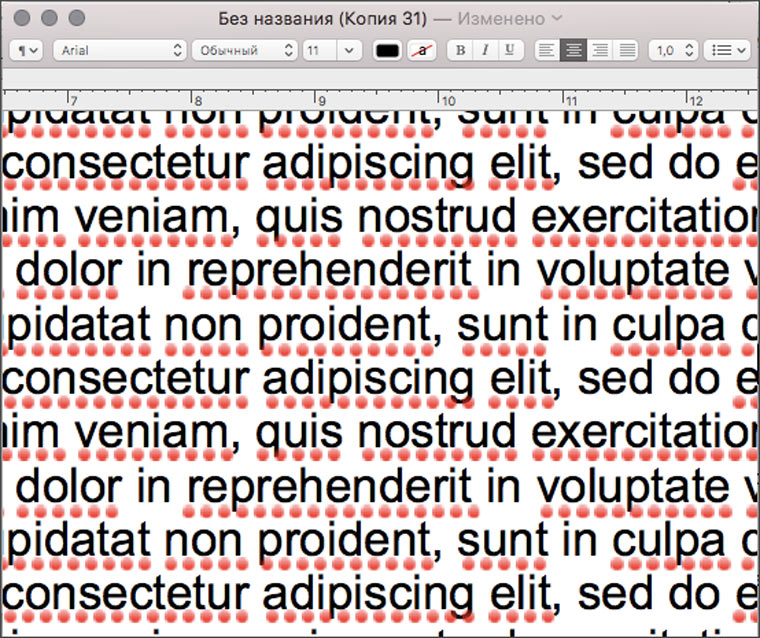Open the Обычный typeface style dropdown
760x638 pixels.
244,50
